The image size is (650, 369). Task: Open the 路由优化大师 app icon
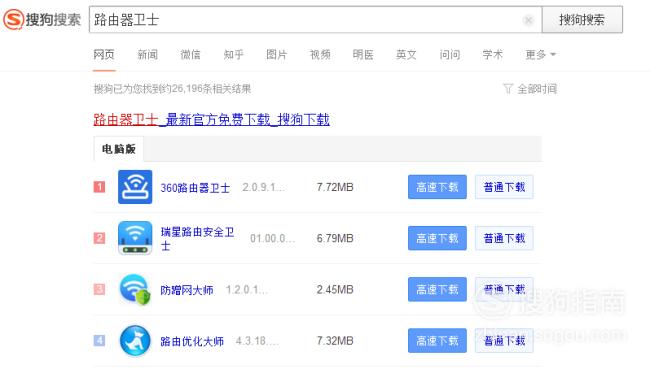pos(135,340)
